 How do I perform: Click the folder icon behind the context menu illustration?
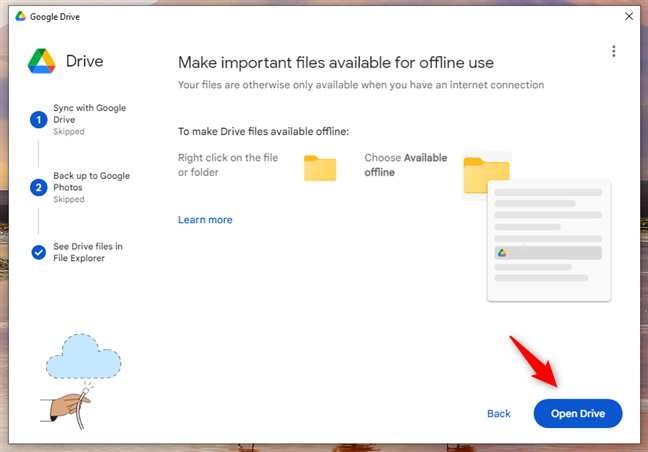coord(486,175)
